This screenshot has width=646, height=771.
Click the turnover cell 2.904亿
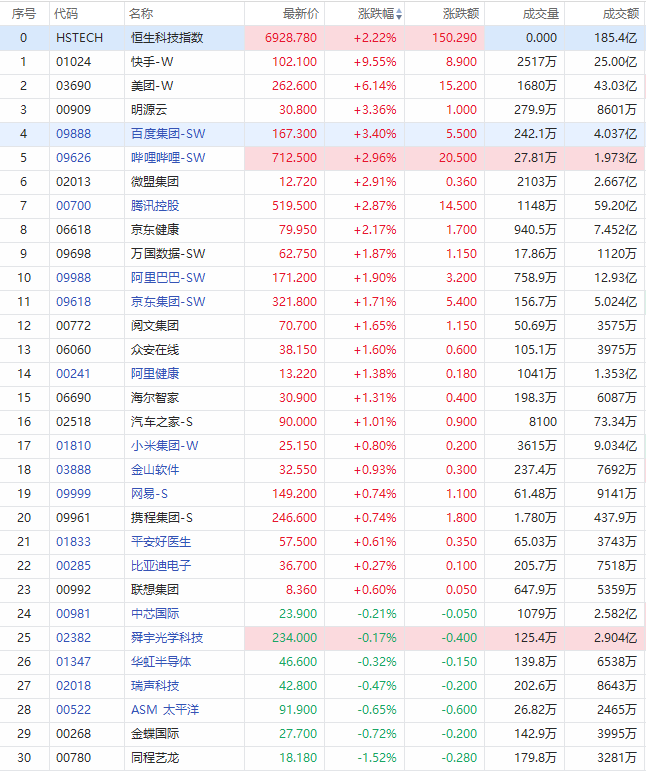click(616, 638)
